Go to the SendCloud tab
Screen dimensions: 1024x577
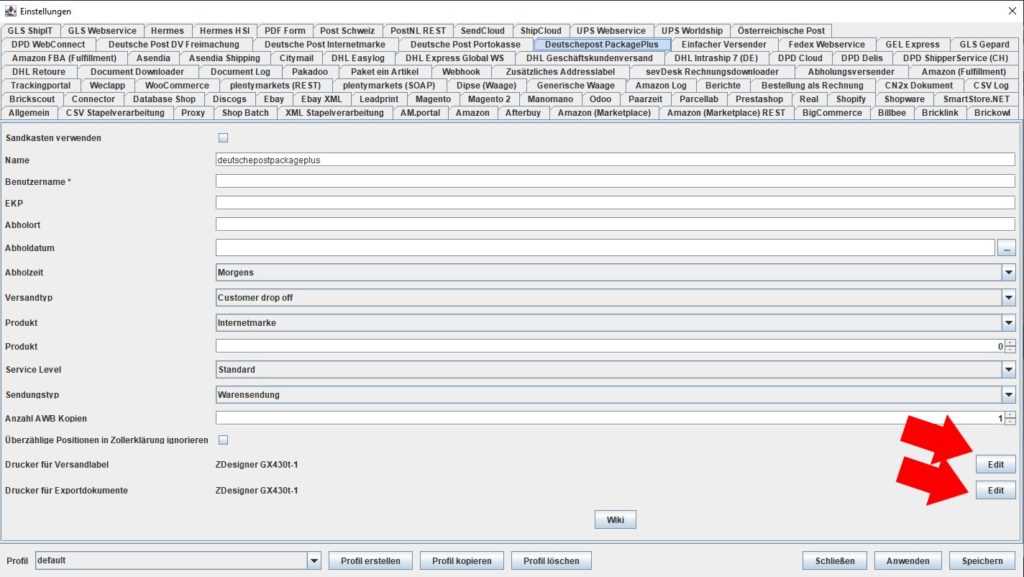483,31
